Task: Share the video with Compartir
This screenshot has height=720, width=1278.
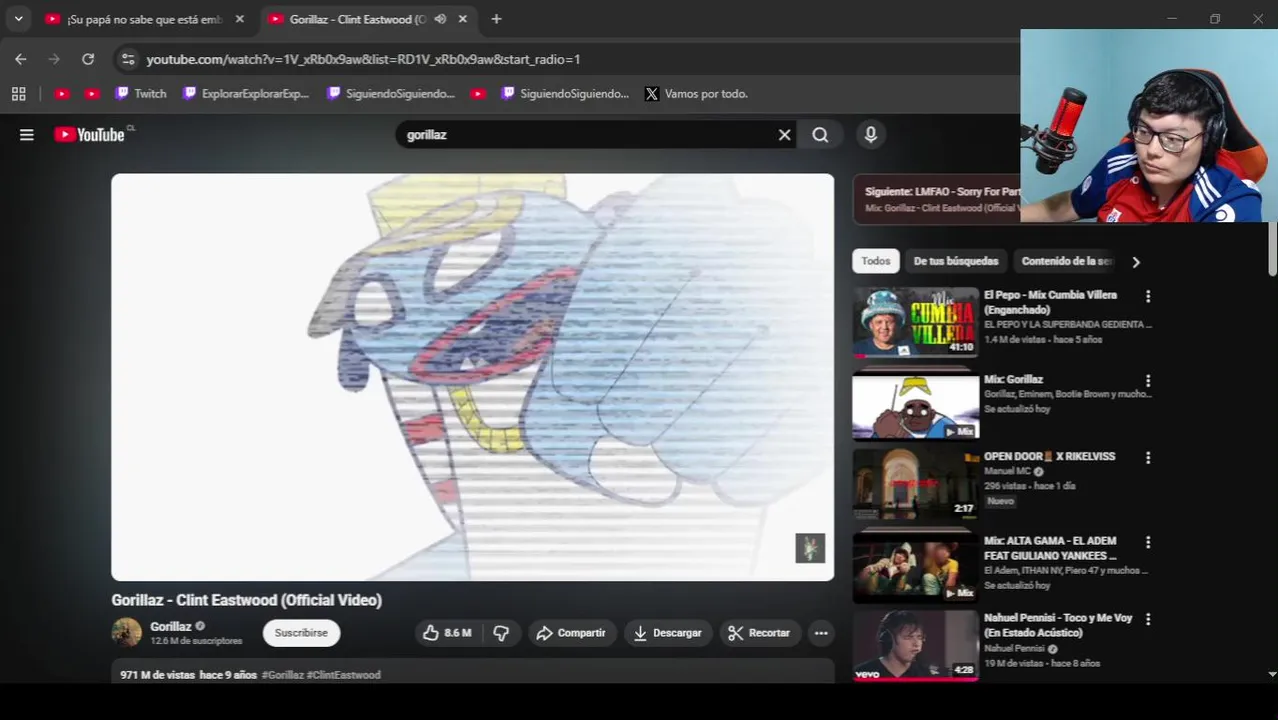Action: pyautogui.click(x=571, y=633)
